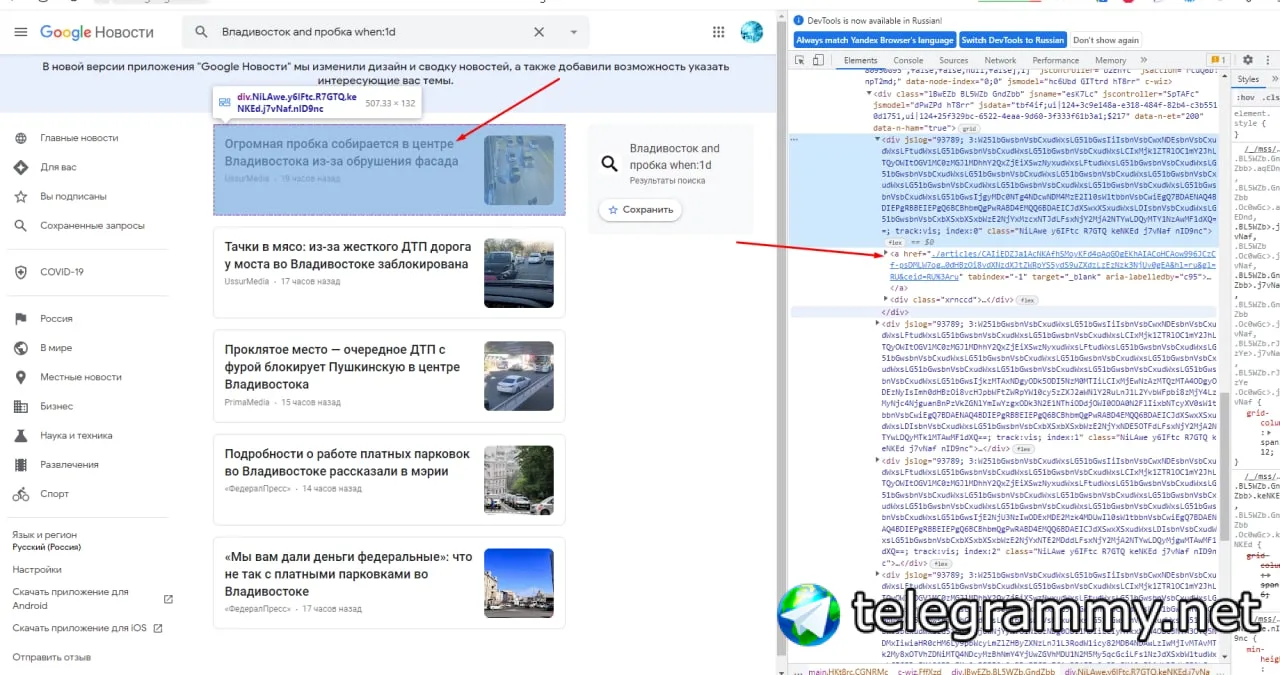This screenshot has width=1280, height=675.
Task: Open the Для вас section
Action: click(x=58, y=167)
